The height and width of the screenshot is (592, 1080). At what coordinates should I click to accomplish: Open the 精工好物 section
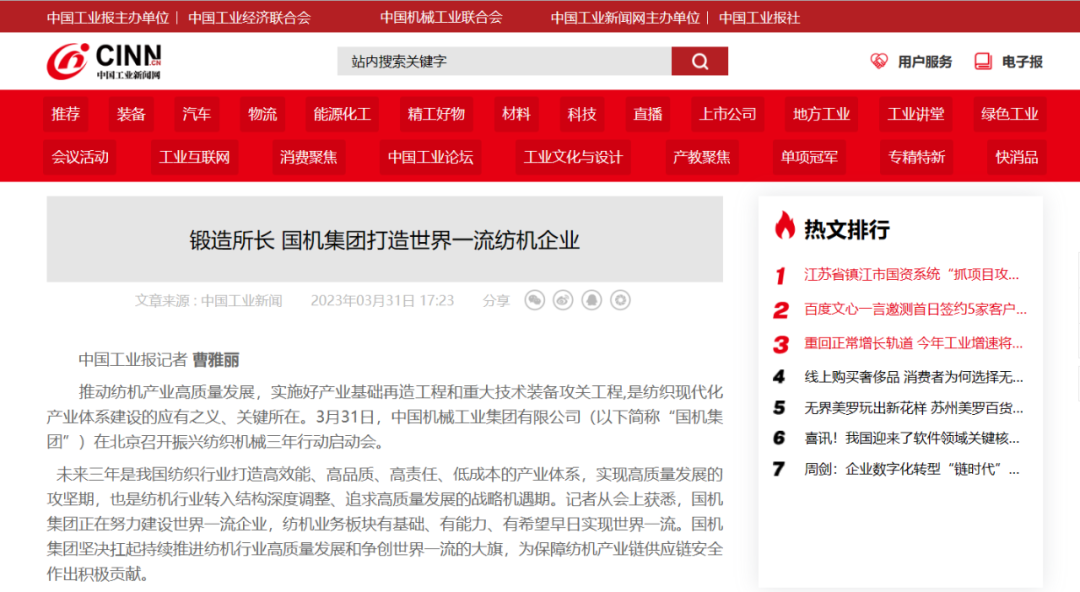436,114
